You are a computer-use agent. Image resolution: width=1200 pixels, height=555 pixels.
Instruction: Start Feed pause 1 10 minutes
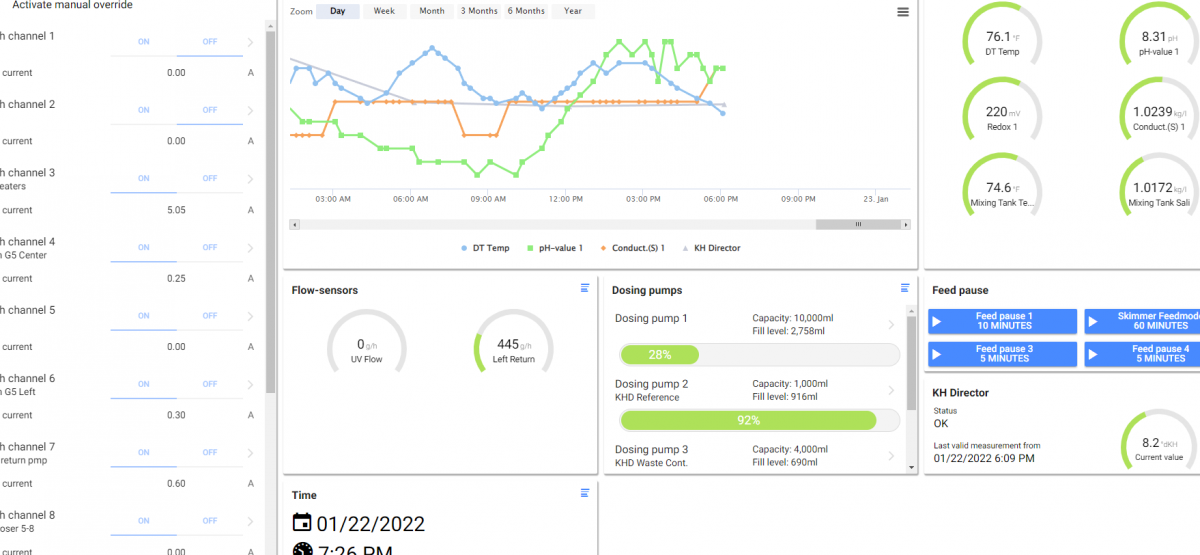coord(1003,321)
